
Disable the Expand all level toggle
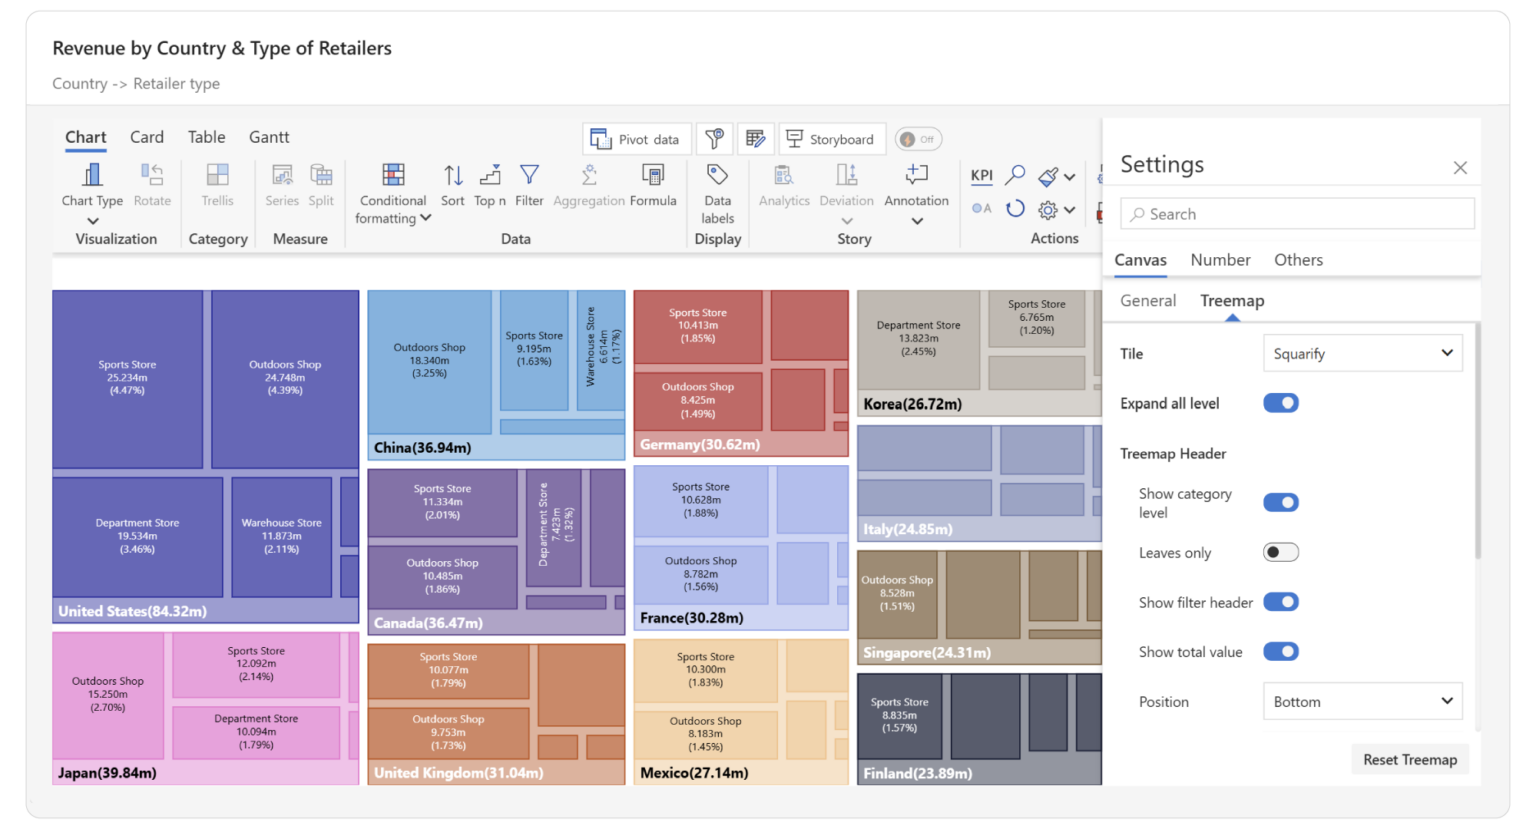[x=1281, y=402]
